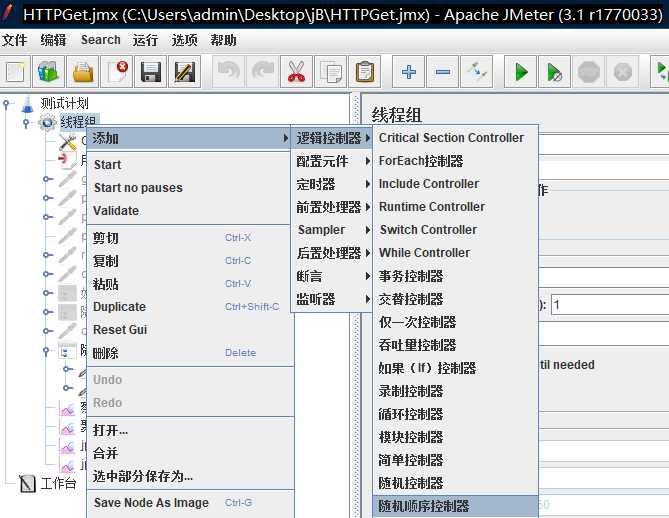Select ForEach控制器 item
The height and width of the screenshot is (518, 669).
point(455,161)
